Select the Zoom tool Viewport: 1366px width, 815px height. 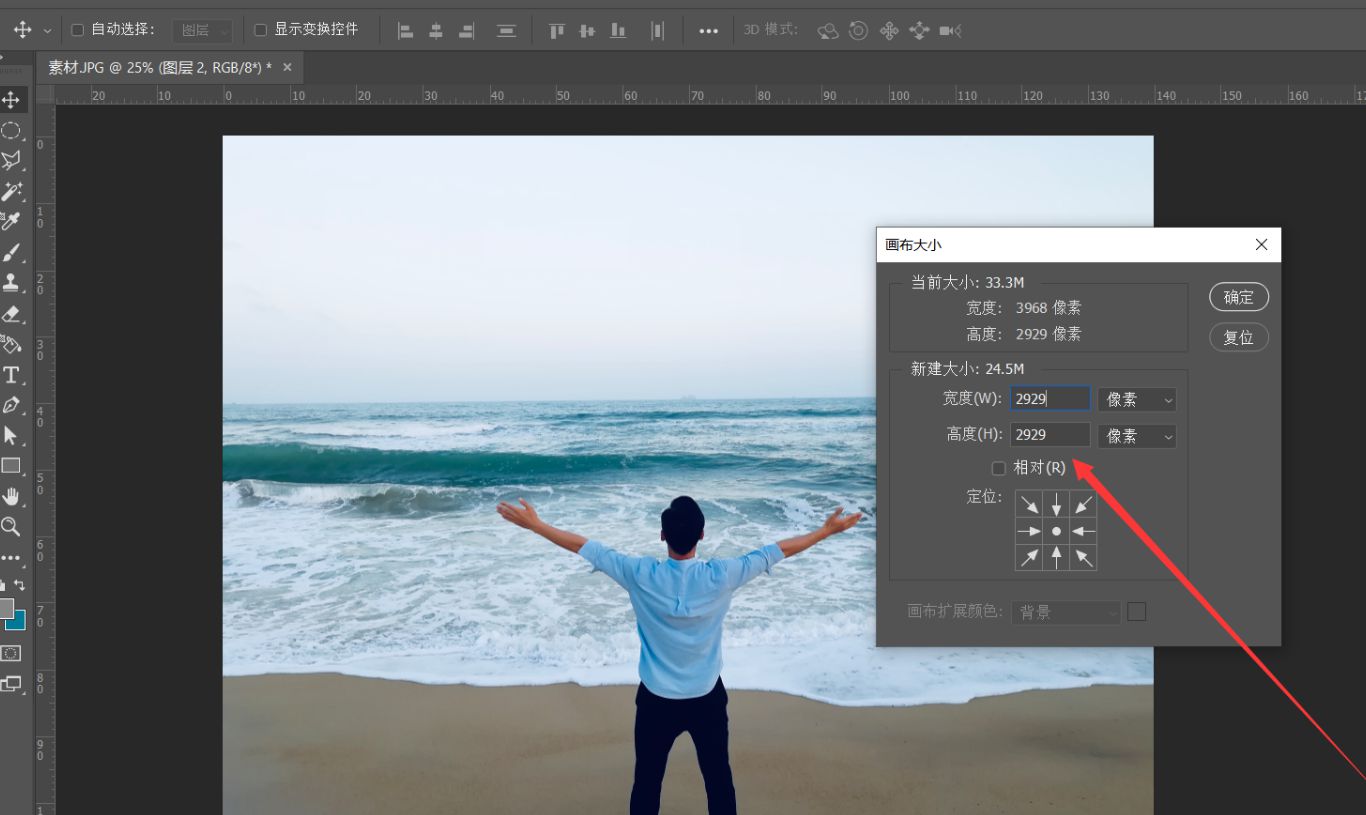pos(13,527)
